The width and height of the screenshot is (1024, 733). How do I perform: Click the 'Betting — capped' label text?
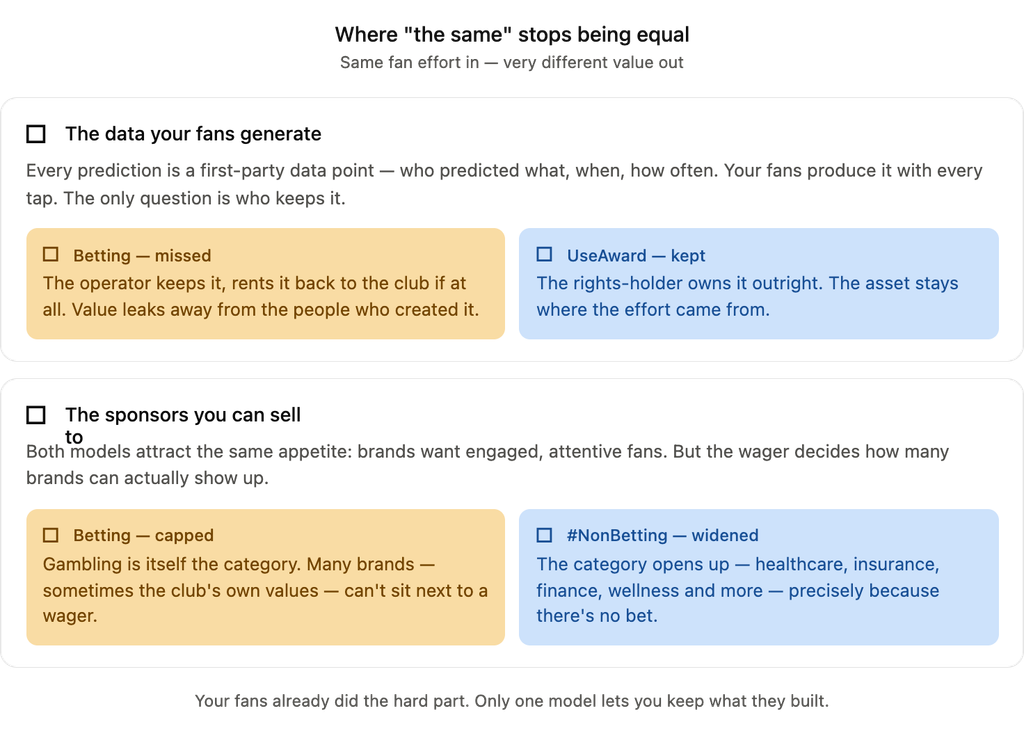144,536
